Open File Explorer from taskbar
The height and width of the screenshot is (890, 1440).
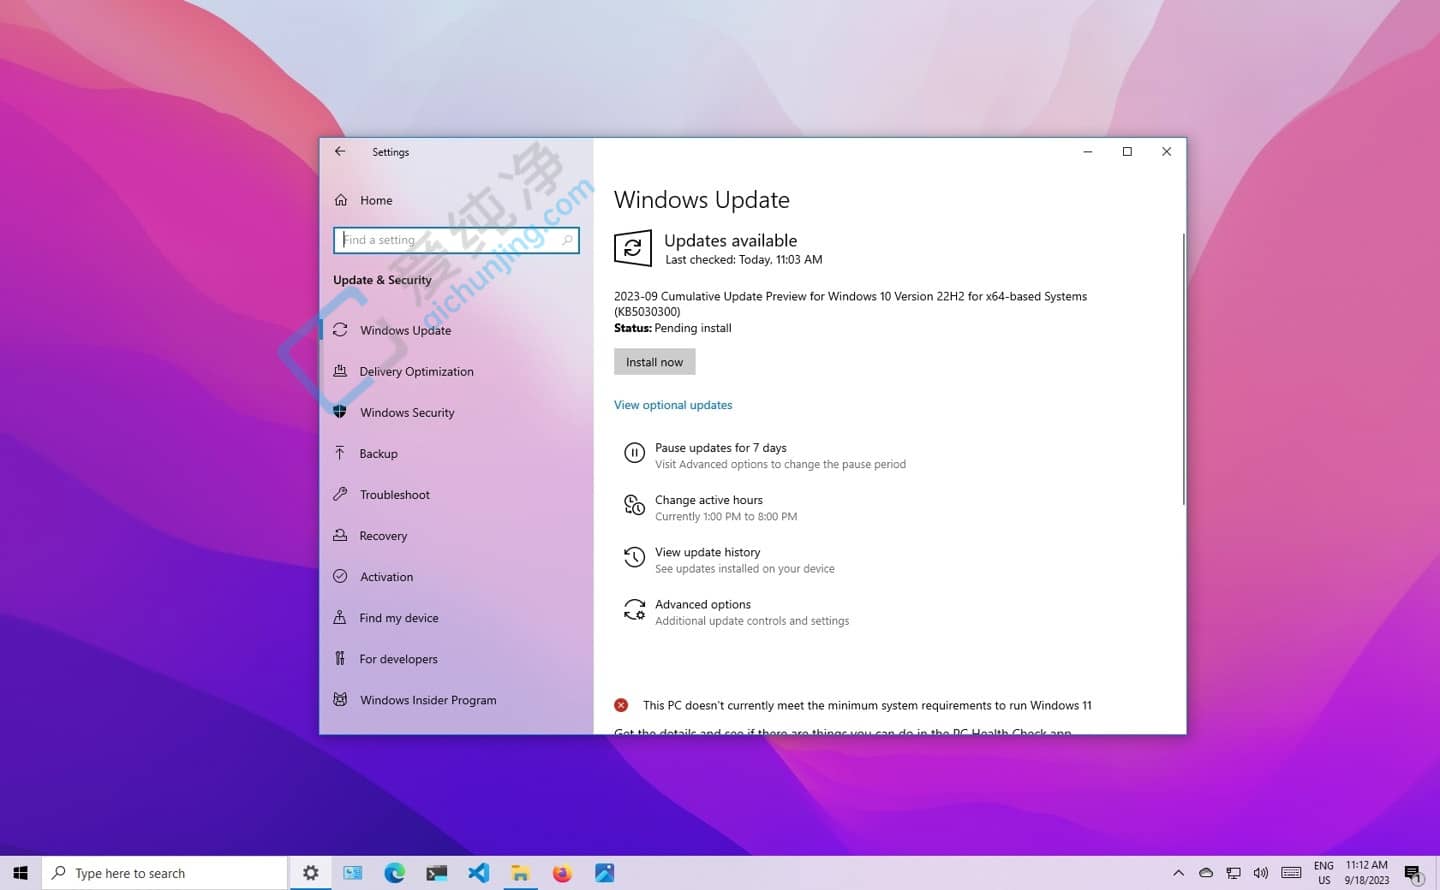point(521,873)
